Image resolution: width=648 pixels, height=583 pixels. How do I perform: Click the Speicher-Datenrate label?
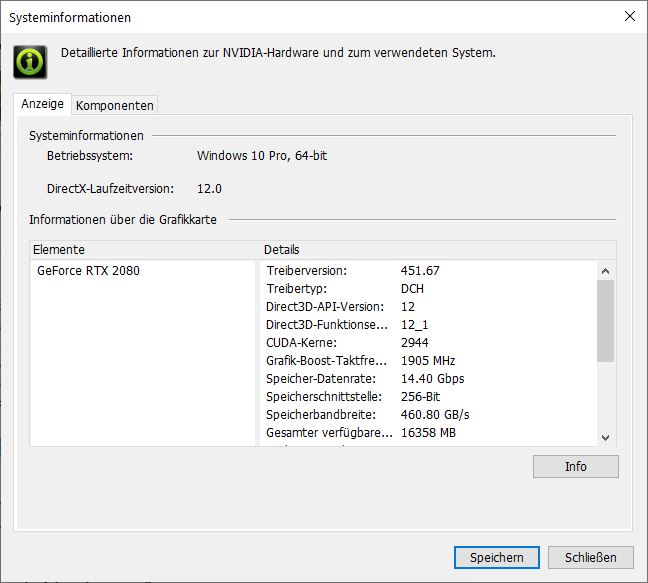[321, 378]
